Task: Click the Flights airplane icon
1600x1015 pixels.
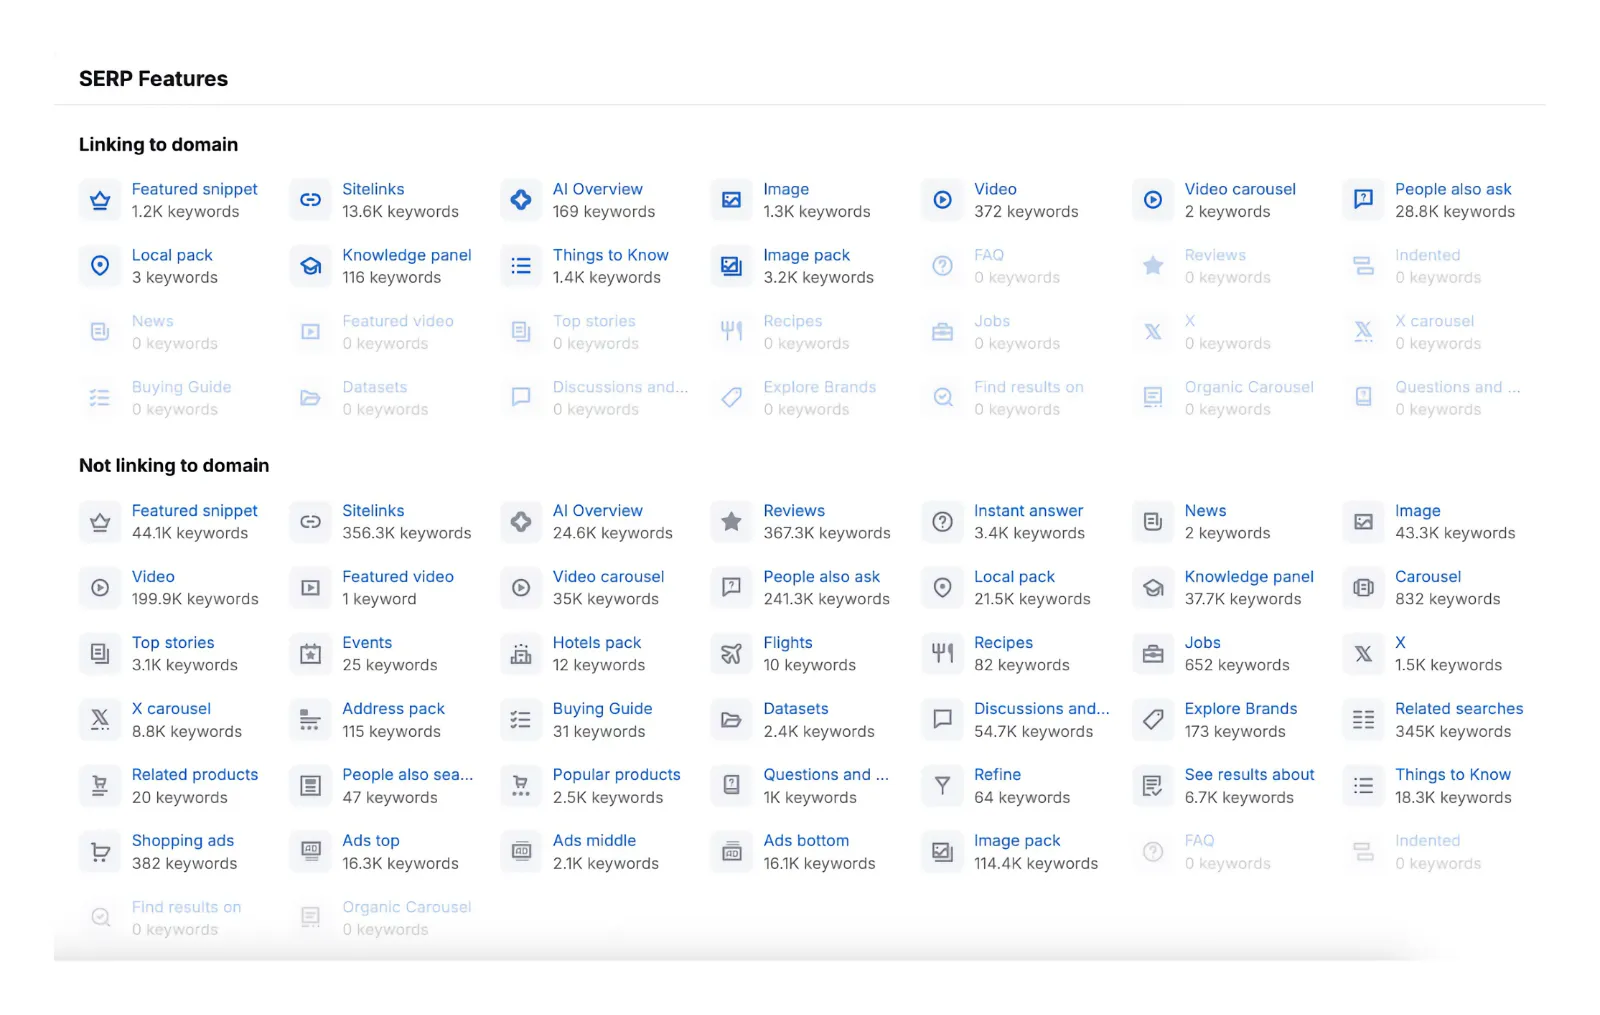Action: (732, 654)
